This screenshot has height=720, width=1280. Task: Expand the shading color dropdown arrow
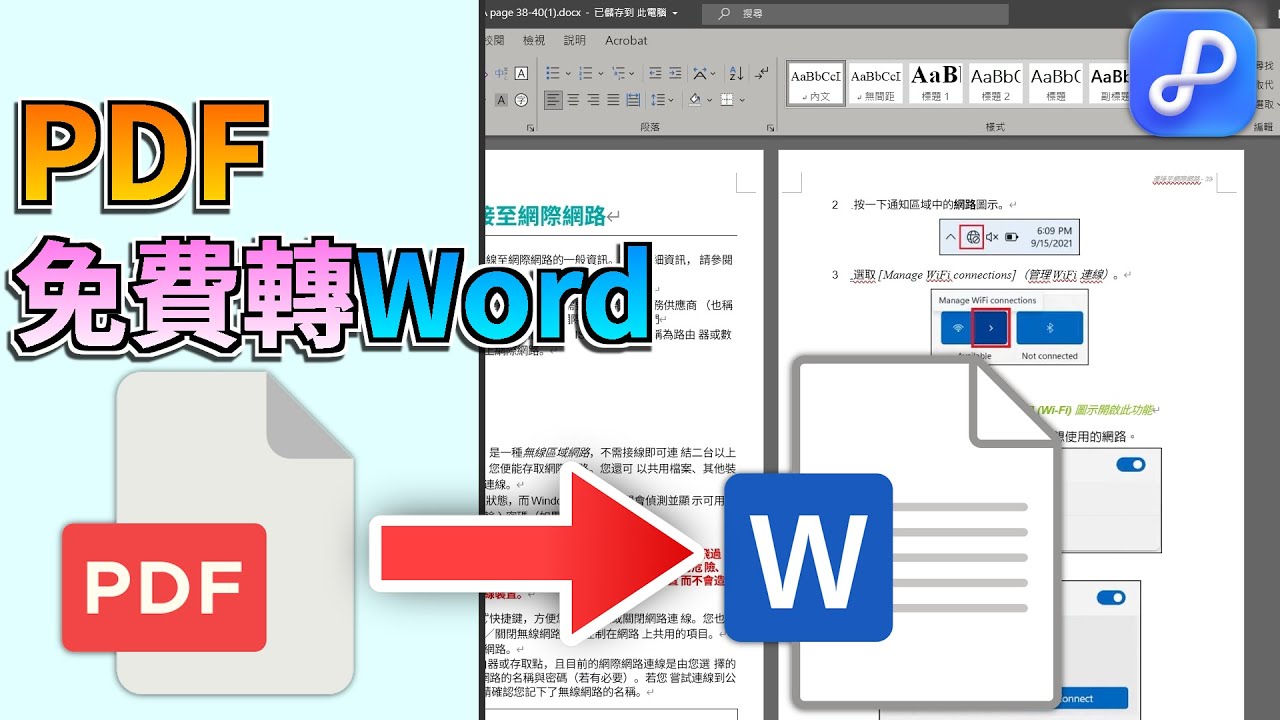709,100
